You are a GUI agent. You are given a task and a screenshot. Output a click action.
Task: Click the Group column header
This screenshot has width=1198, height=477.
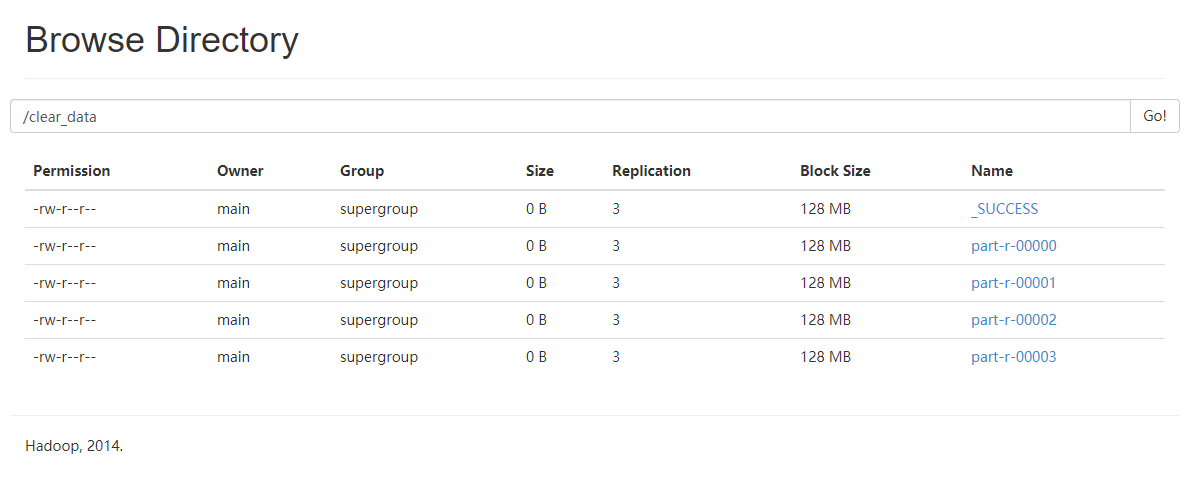pyautogui.click(x=362, y=171)
